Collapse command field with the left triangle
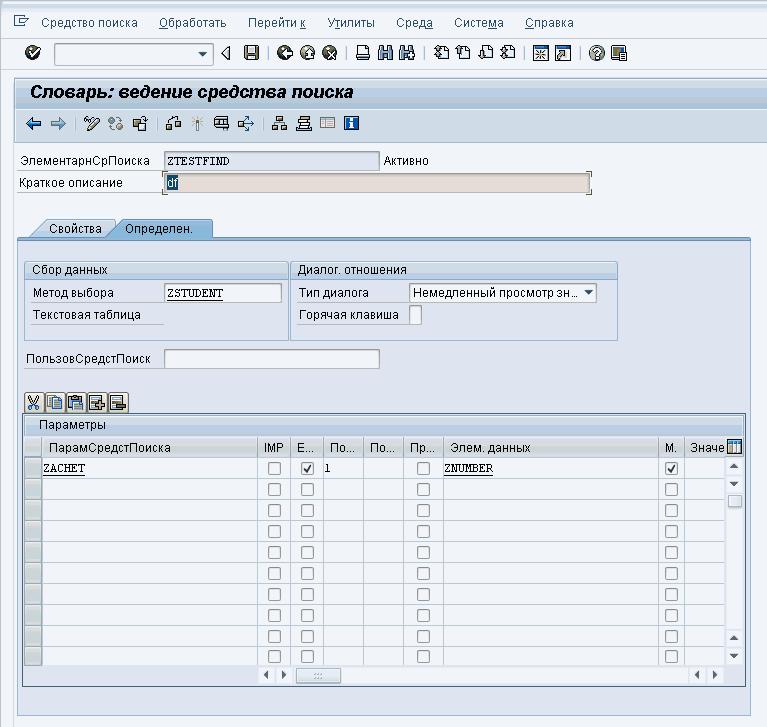The image size is (767, 727). [226, 53]
